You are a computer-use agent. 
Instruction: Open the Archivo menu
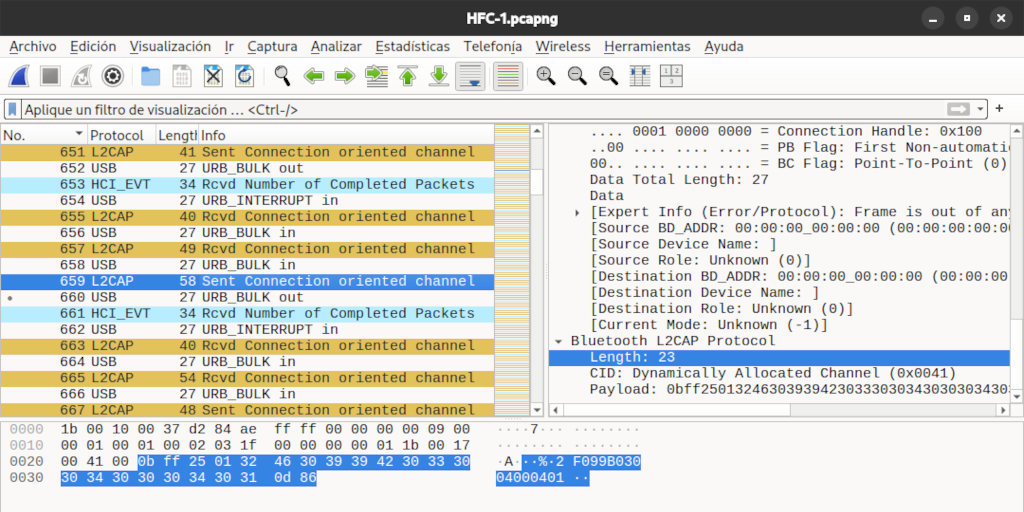[33, 46]
